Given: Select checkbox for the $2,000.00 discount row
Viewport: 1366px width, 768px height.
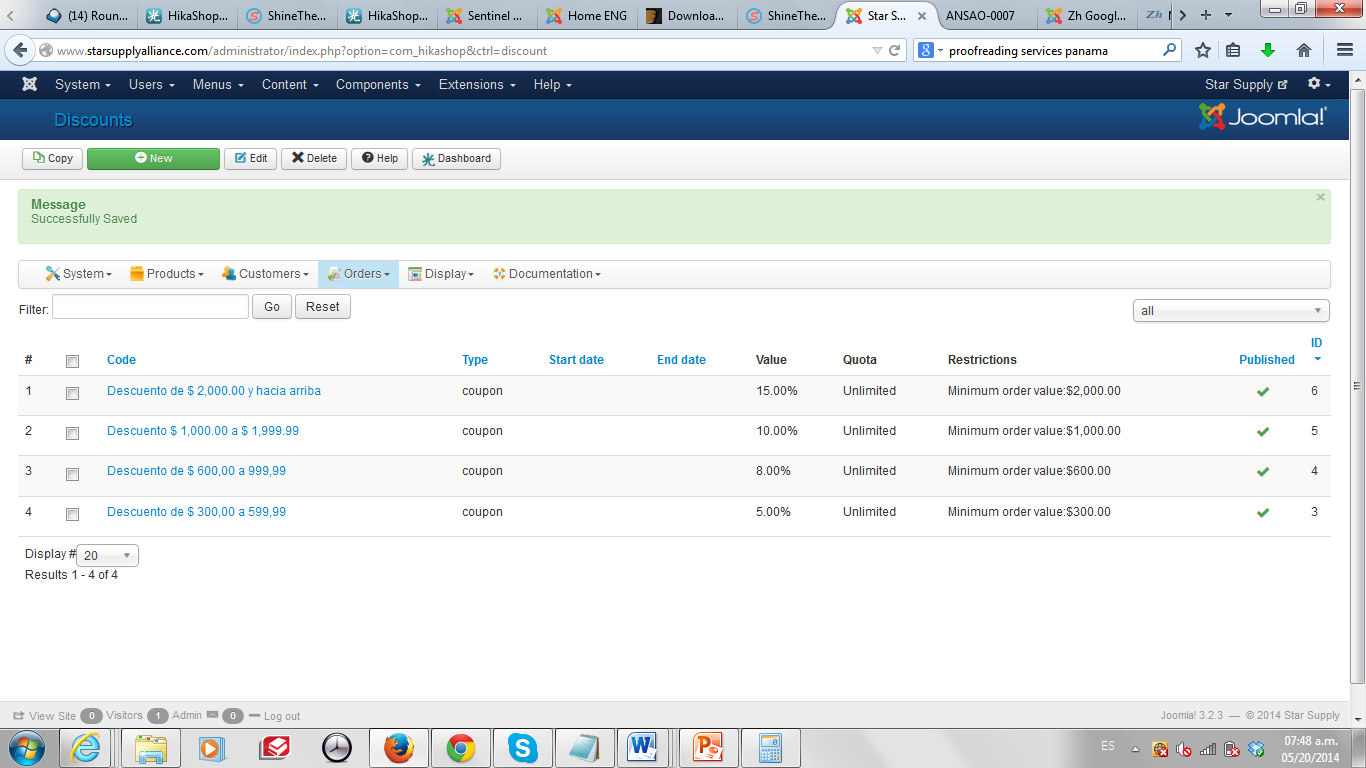Looking at the screenshot, I should 72,394.
